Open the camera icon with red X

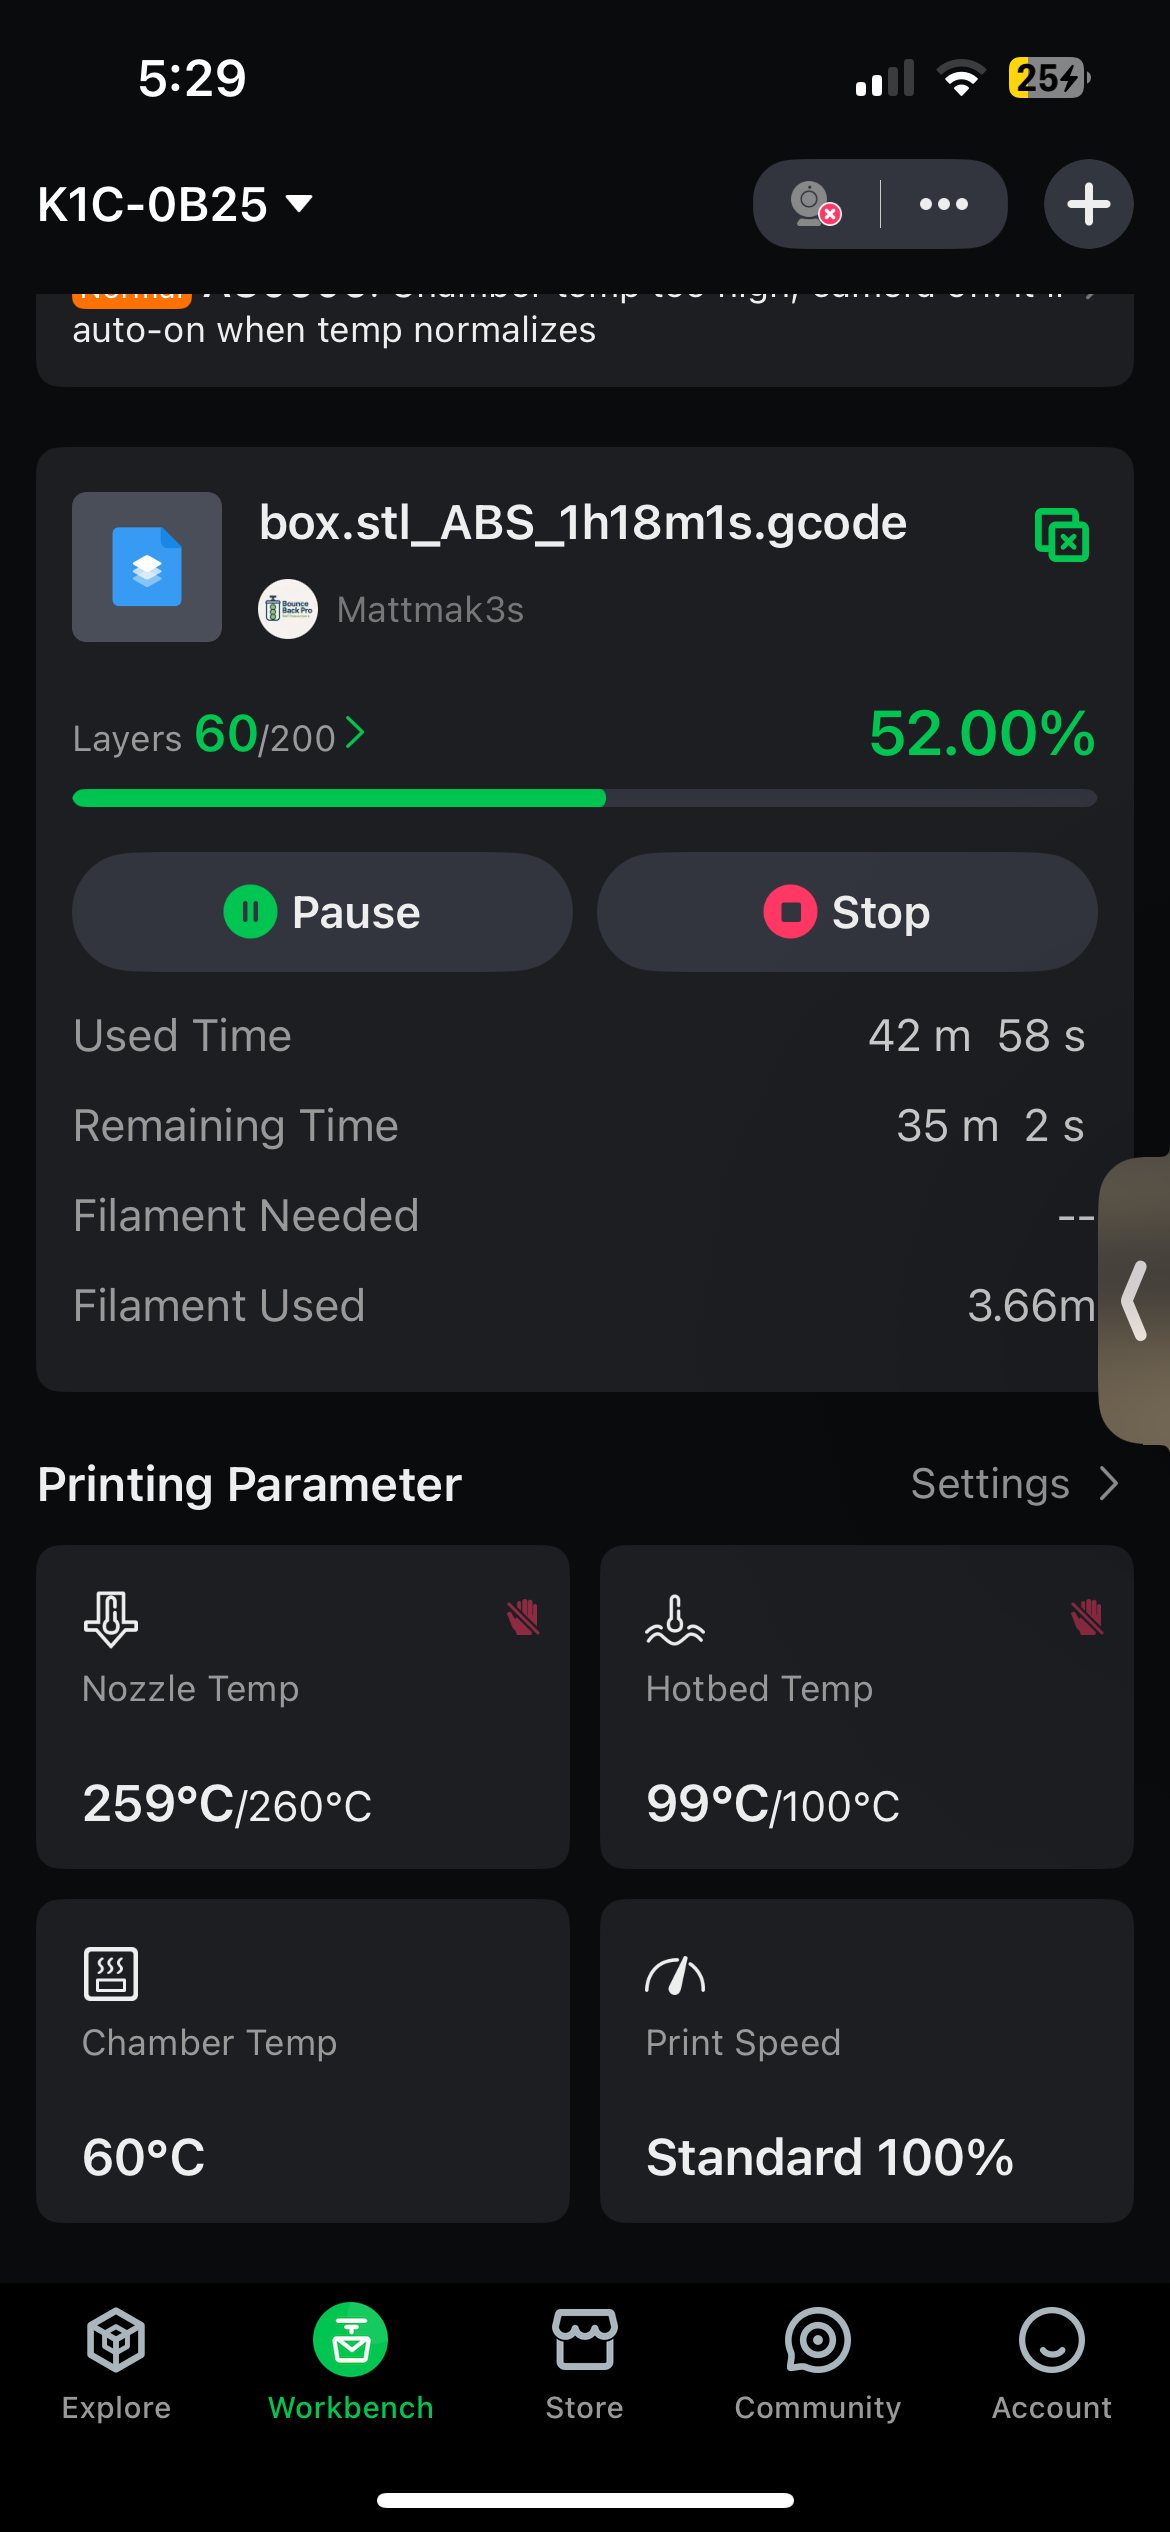[815, 204]
